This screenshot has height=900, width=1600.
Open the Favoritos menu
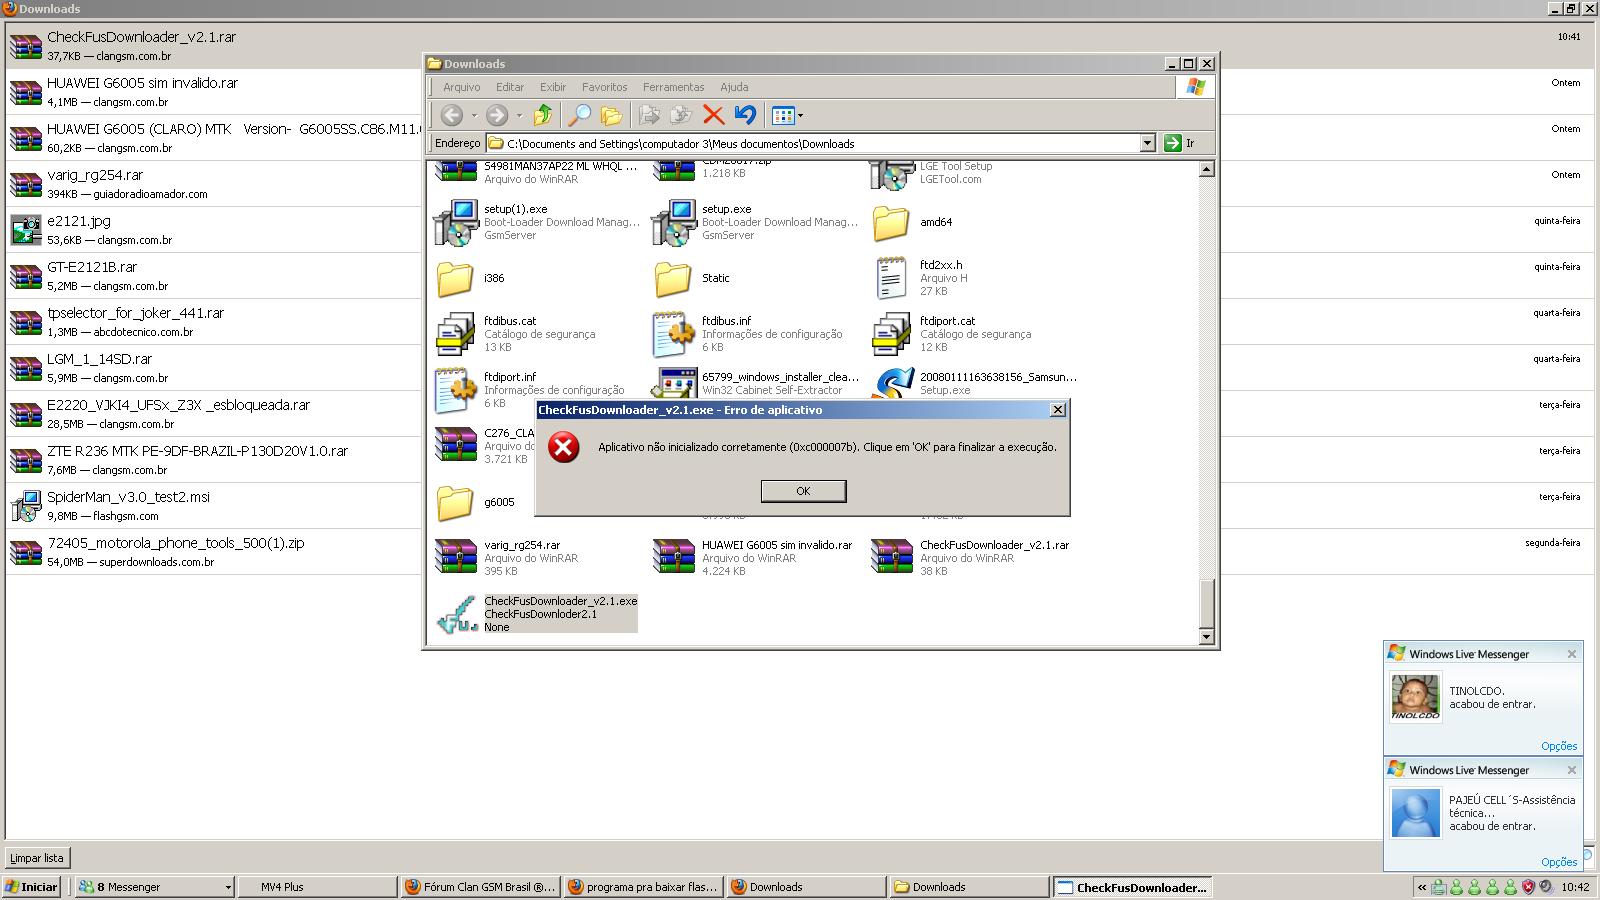605,87
